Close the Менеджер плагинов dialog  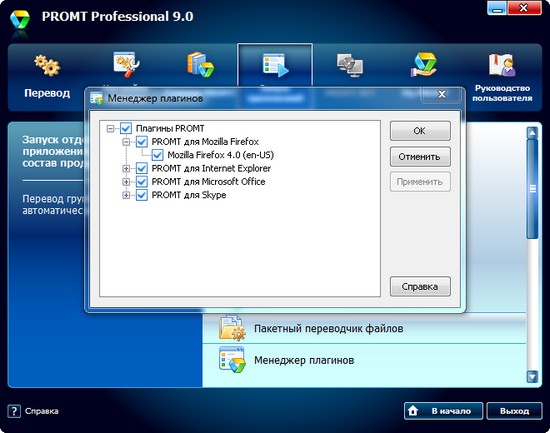[x=442, y=94]
